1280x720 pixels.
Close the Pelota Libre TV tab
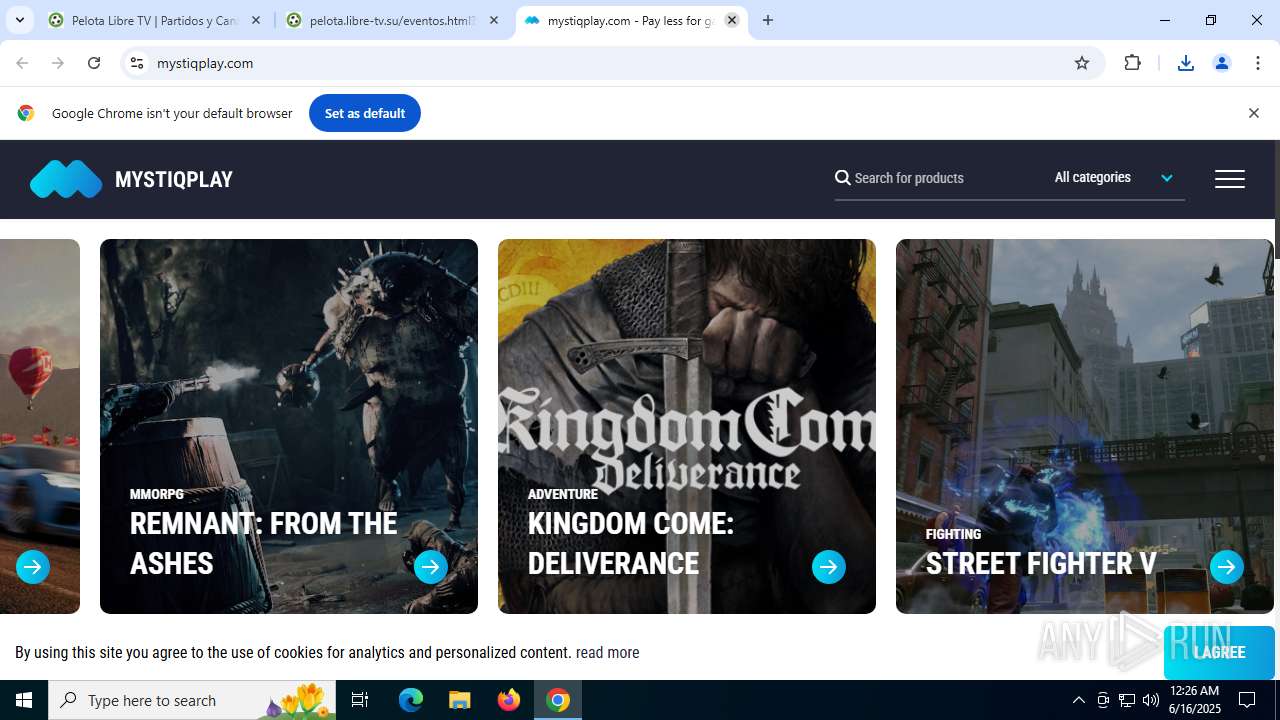click(x=256, y=20)
